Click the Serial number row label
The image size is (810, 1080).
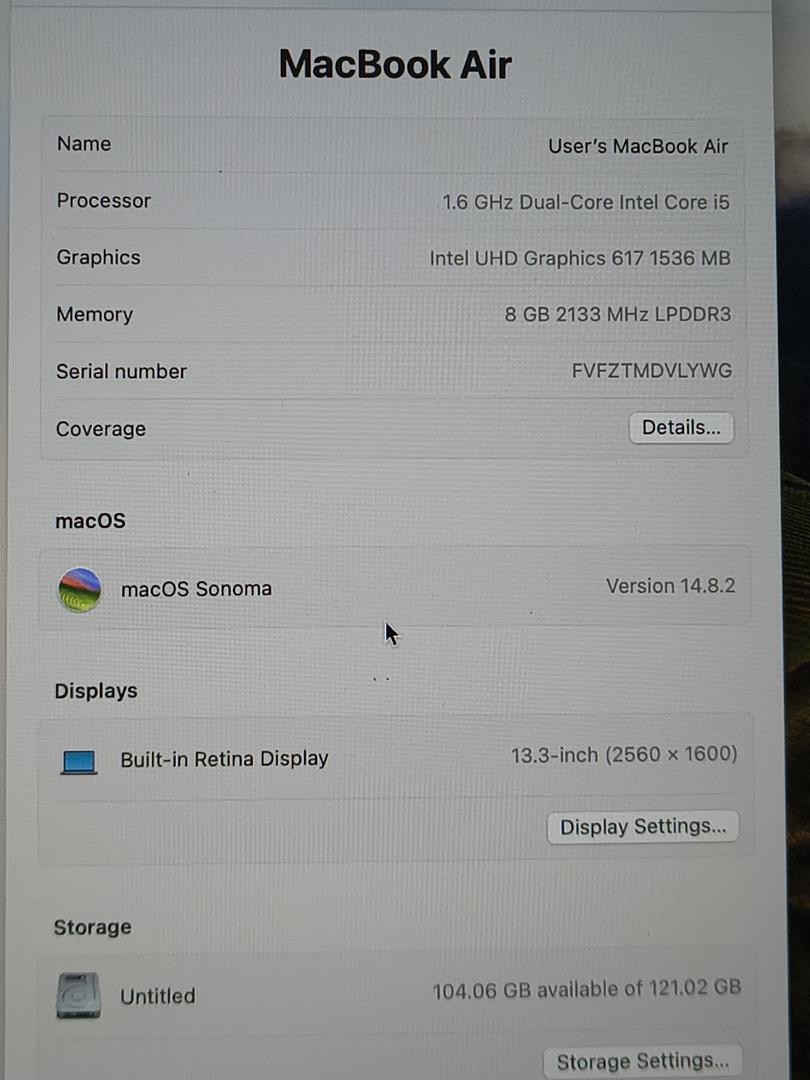121,372
